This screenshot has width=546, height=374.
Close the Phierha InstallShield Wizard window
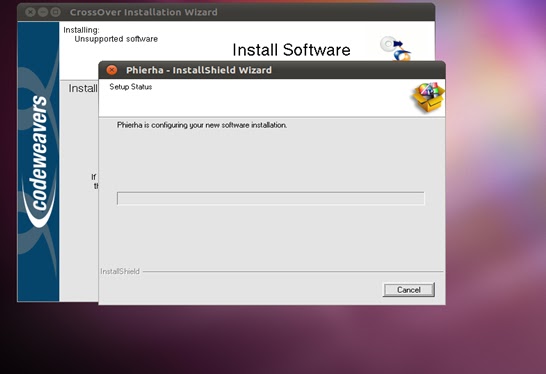tap(111, 70)
